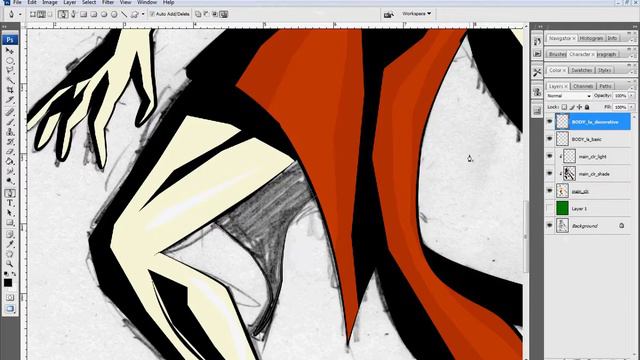Select the Elliptical Marquee tool

tap(10, 61)
